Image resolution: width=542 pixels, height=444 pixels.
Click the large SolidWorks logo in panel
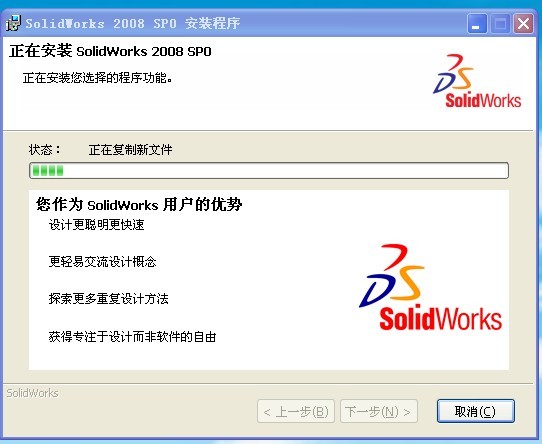tap(430, 287)
